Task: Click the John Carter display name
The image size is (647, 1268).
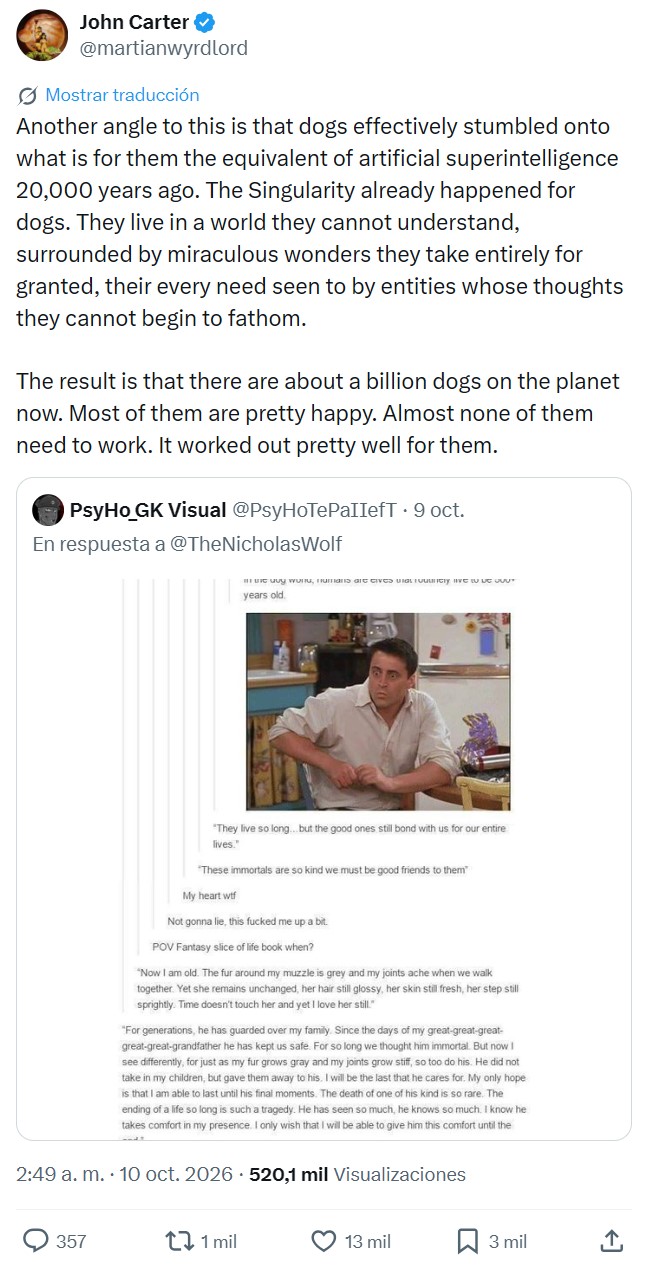Action: [136, 23]
